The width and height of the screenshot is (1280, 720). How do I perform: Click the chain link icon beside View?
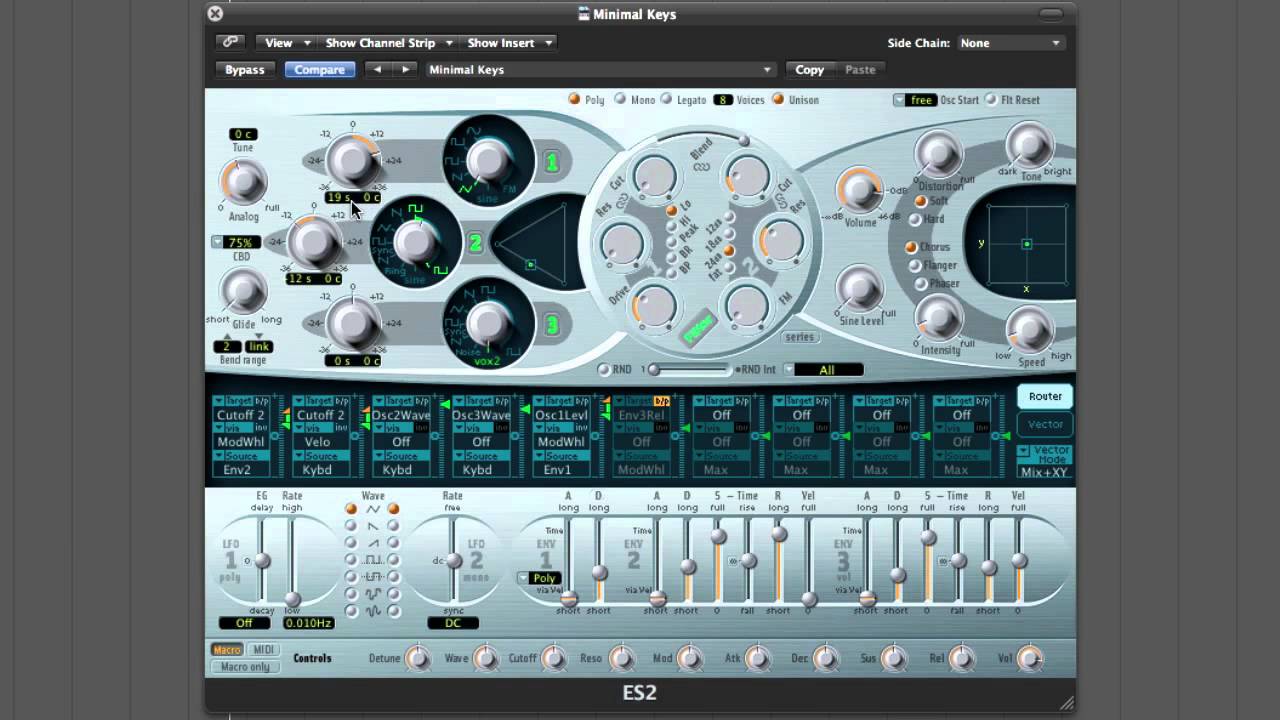point(230,42)
